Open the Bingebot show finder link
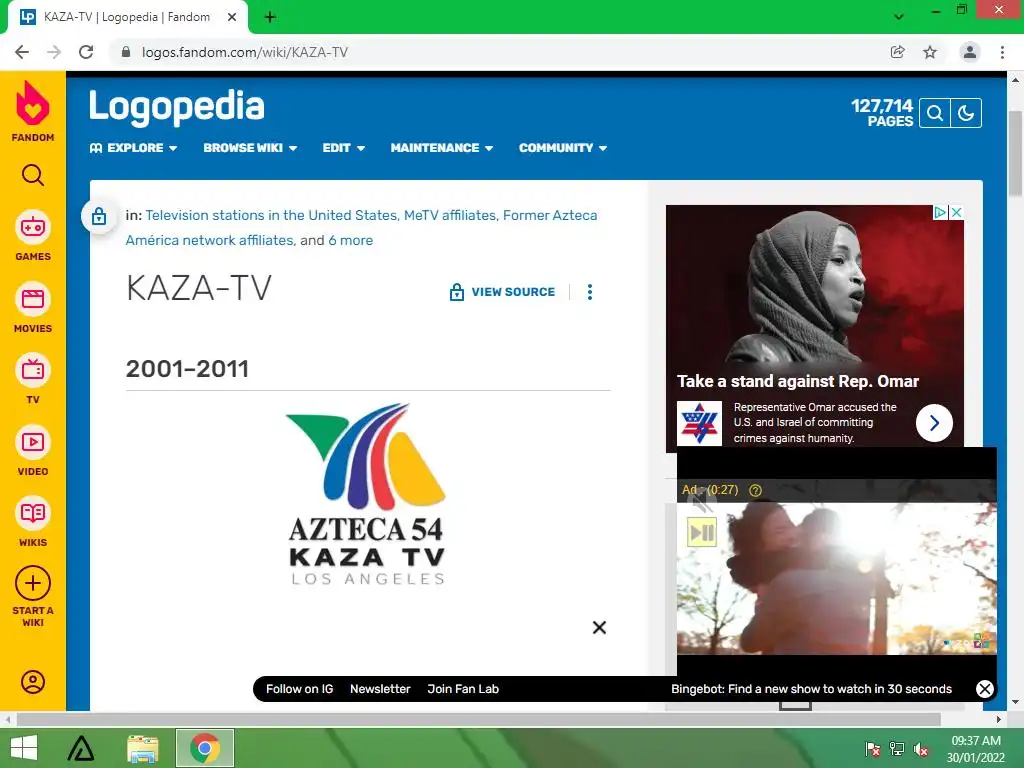Screen dimensions: 1024x768 tap(811, 689)
